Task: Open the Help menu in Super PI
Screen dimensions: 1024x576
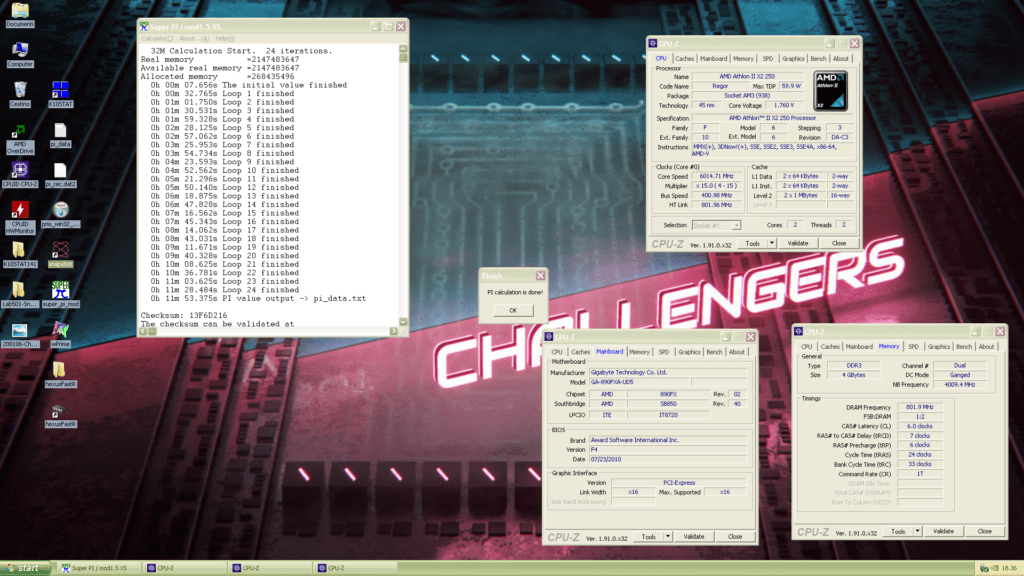Action: pyautogui.click(x=225, y=39)
